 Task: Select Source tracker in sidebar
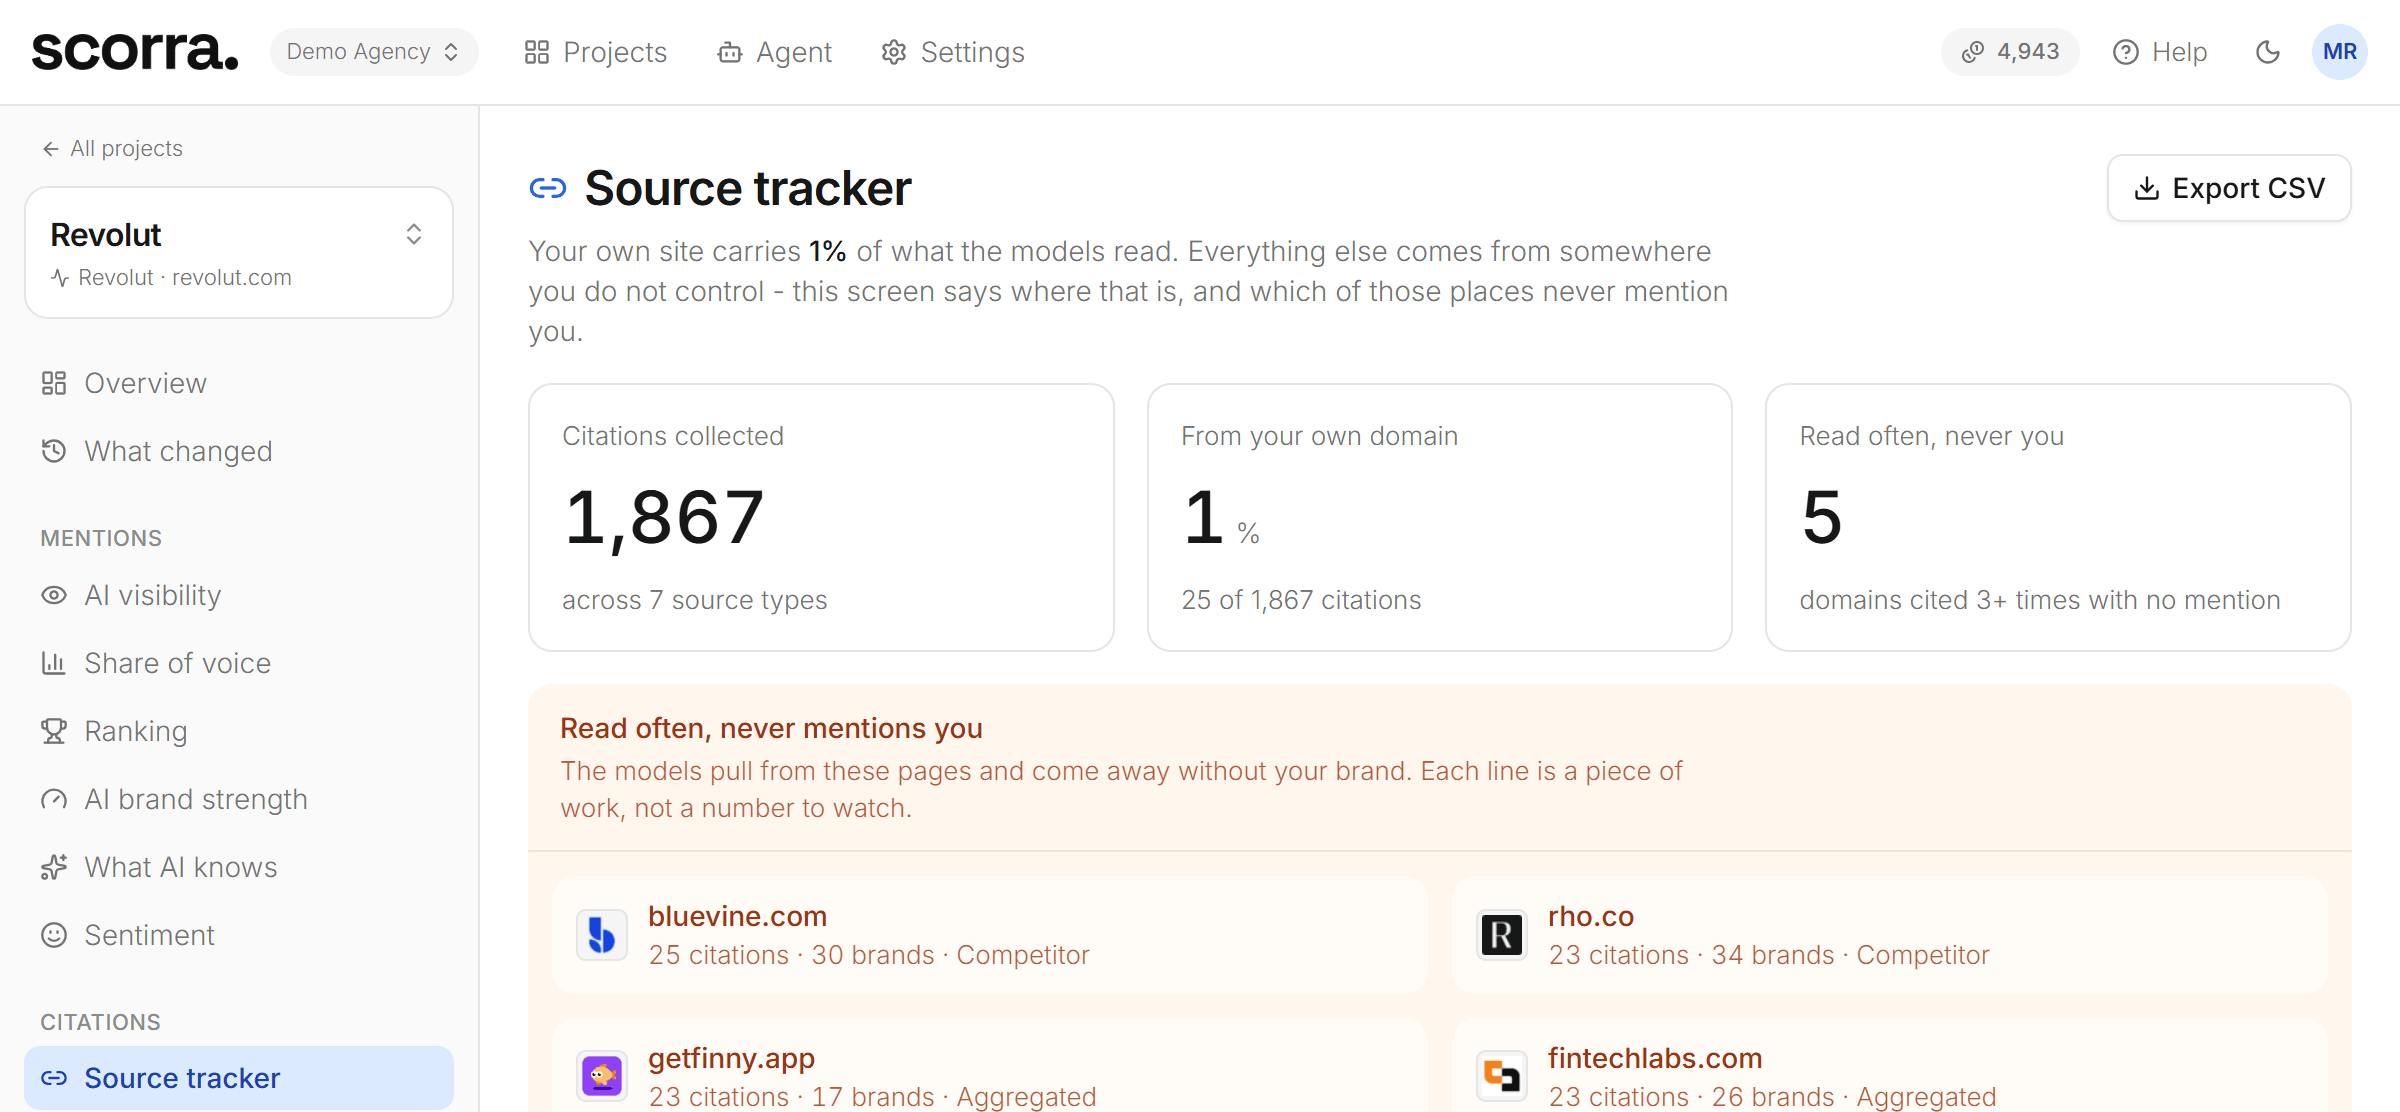(239, 1078)
